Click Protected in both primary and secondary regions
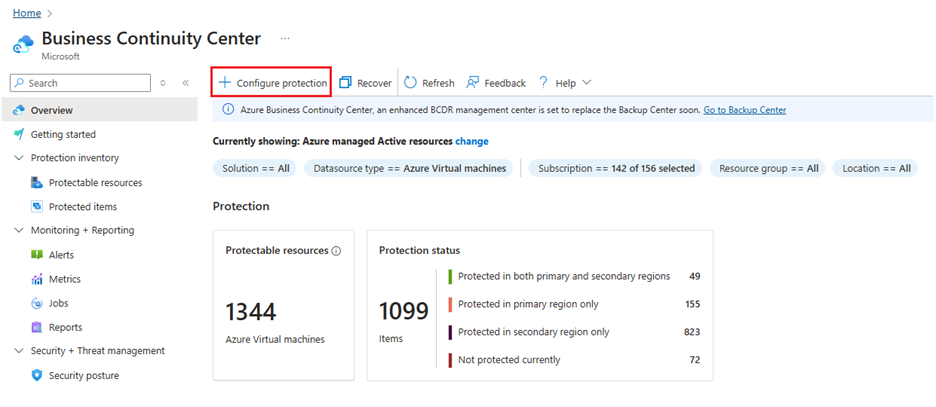This screenshot has width=936, height=407. pyautogui.click(x=564, y=276)
